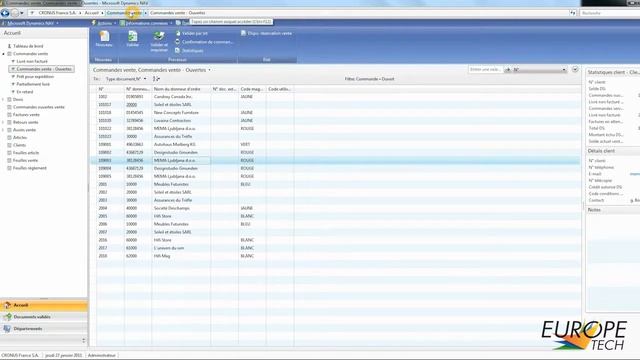The image size is (640, 360).
Task: Click the Nom du donneur d'ordre column header
Action: pos(181,89)
